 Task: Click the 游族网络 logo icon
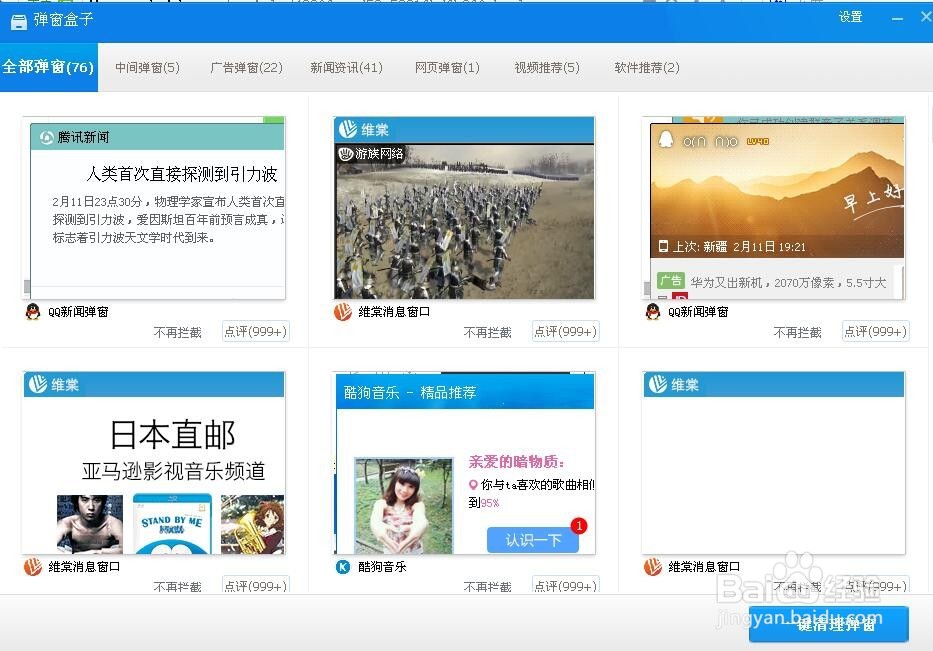click(346, 154)
